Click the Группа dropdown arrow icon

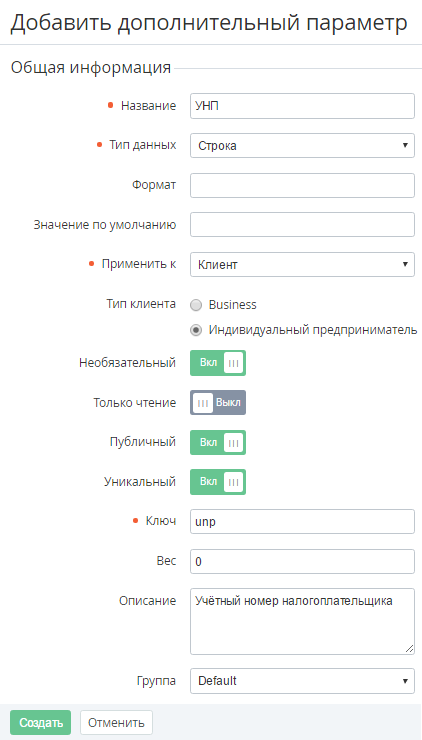[405, 681]
